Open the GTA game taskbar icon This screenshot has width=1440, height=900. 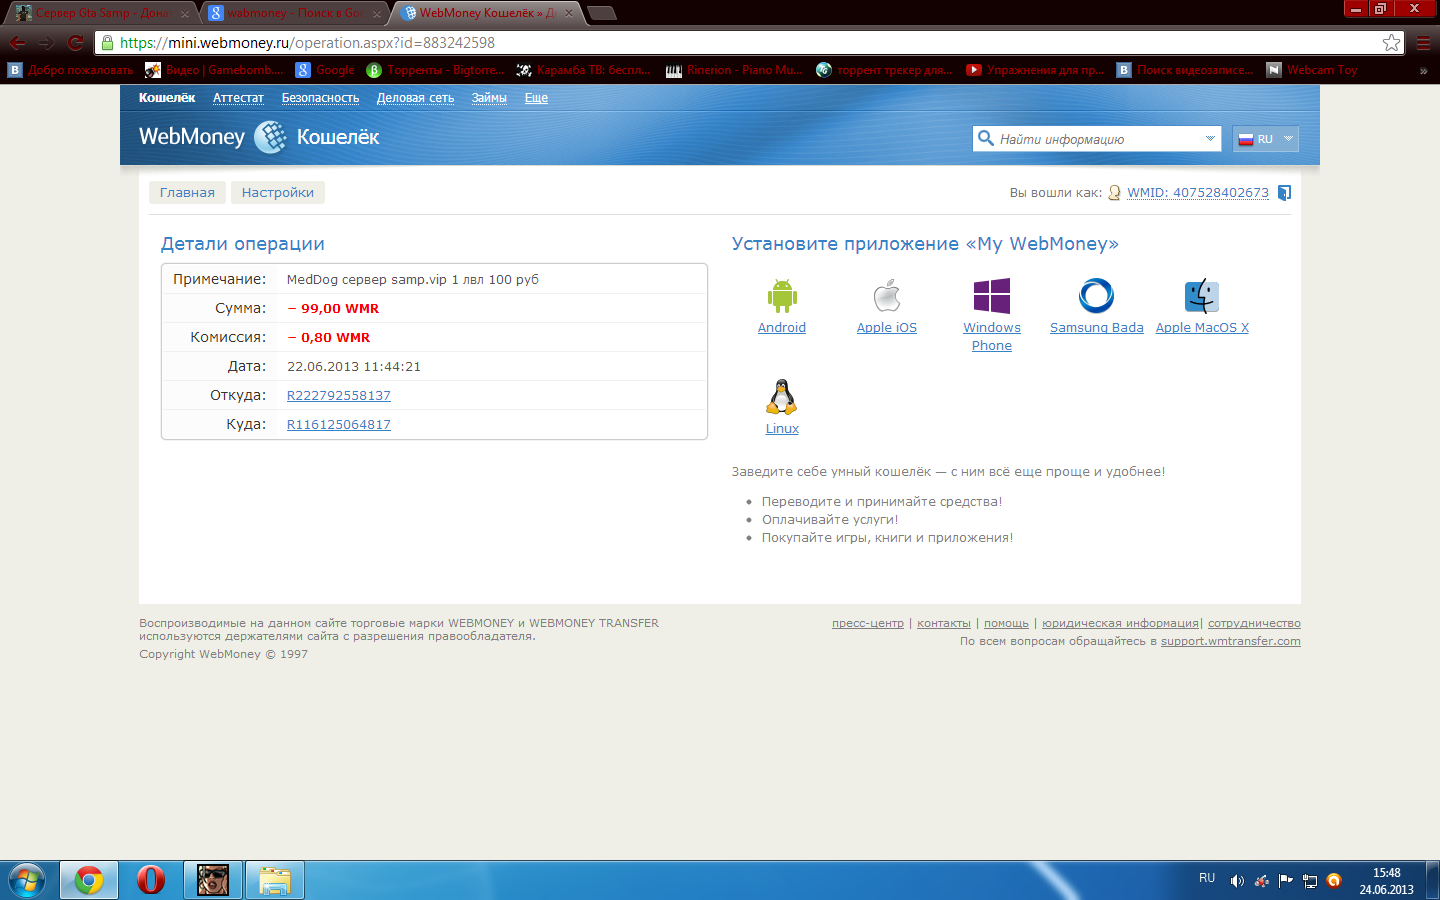(x=213, y=880)
